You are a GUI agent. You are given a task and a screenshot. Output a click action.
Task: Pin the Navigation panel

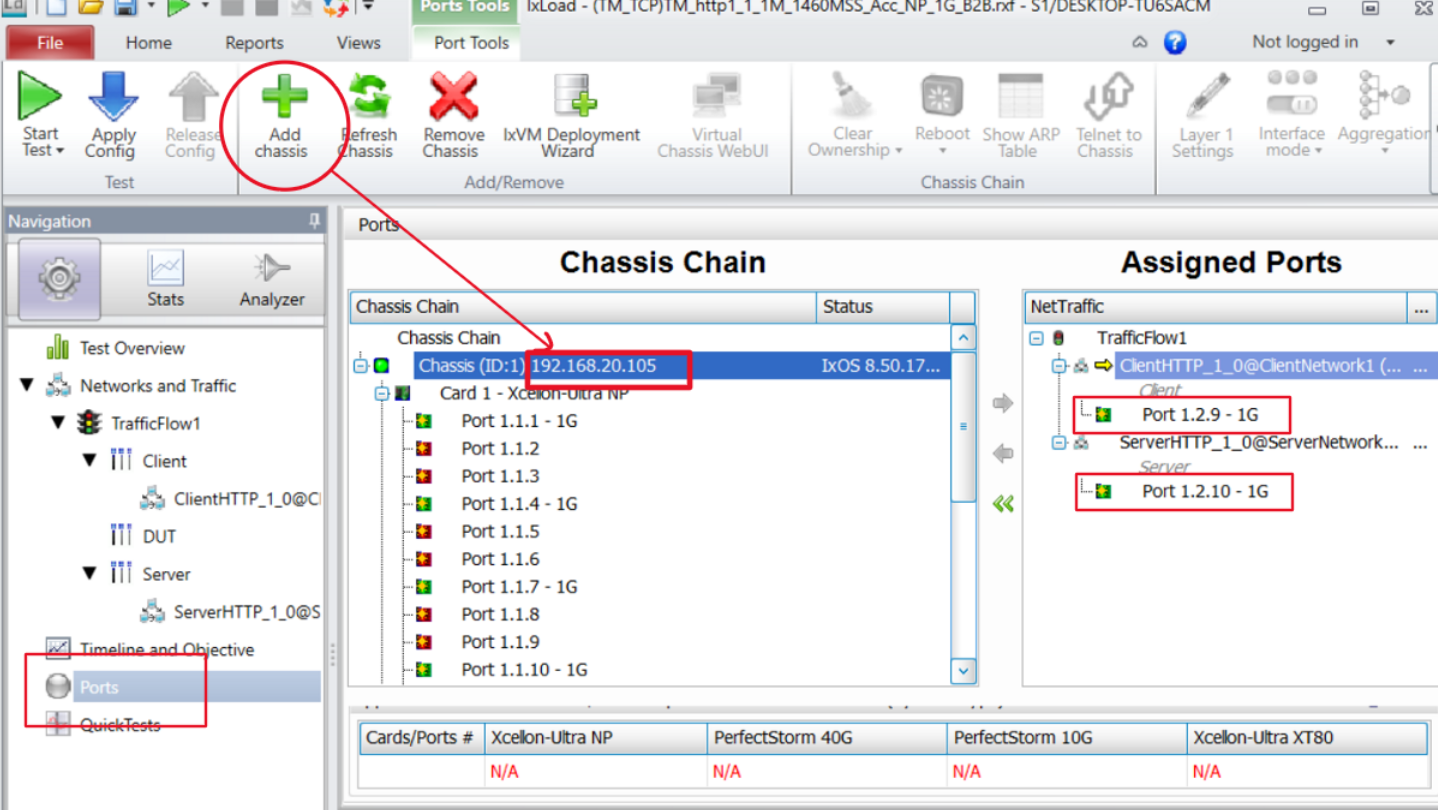point(315,221)
